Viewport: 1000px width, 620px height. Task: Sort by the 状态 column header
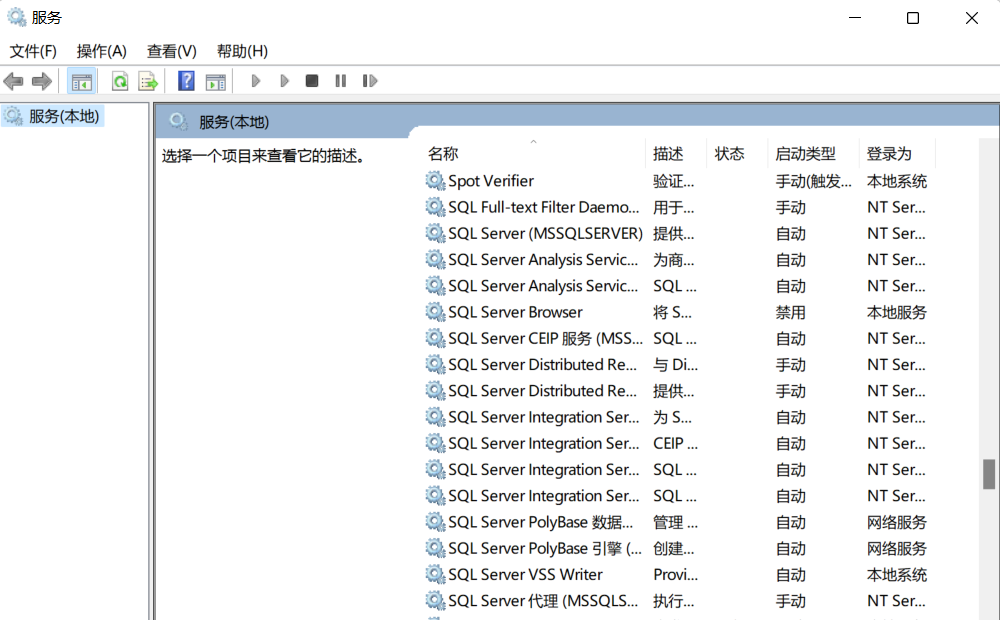[x=737, y=154]
